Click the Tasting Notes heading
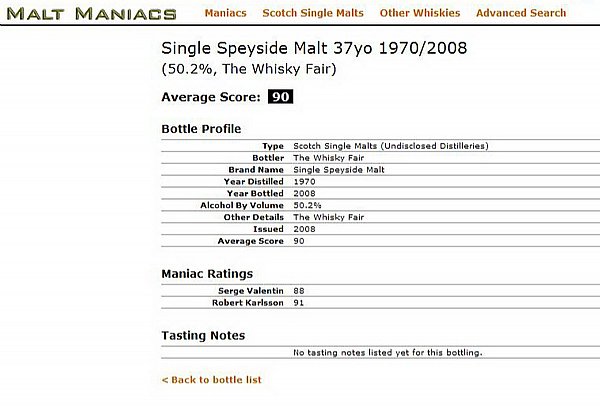Viewport: 600px width, 408px height. tap(203, 335)
